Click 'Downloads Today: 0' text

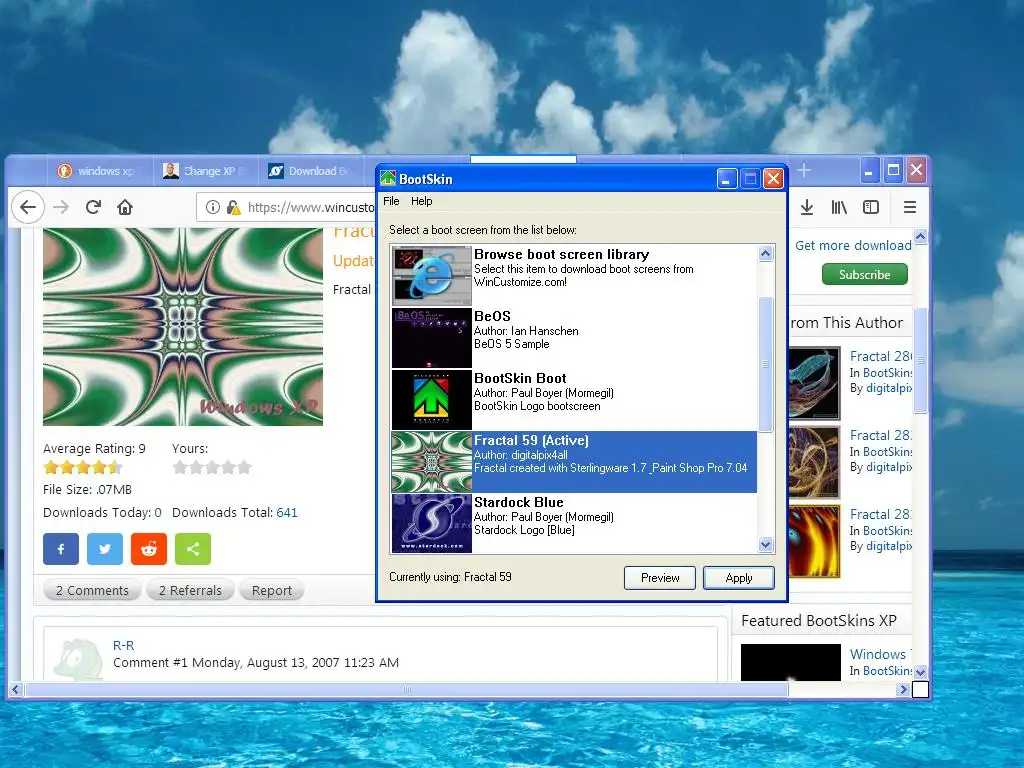pos(102,513)
